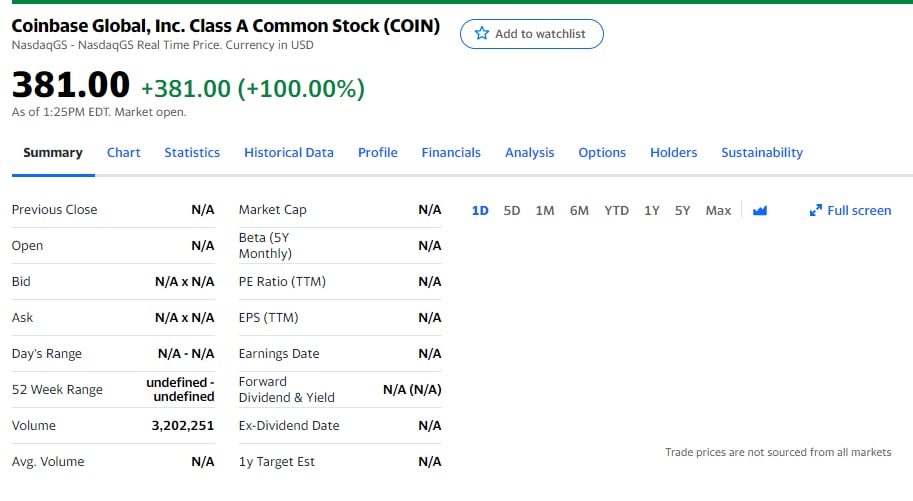Select the 1D chart range
This screenshot has height=501, width=913.
[480, 210]
